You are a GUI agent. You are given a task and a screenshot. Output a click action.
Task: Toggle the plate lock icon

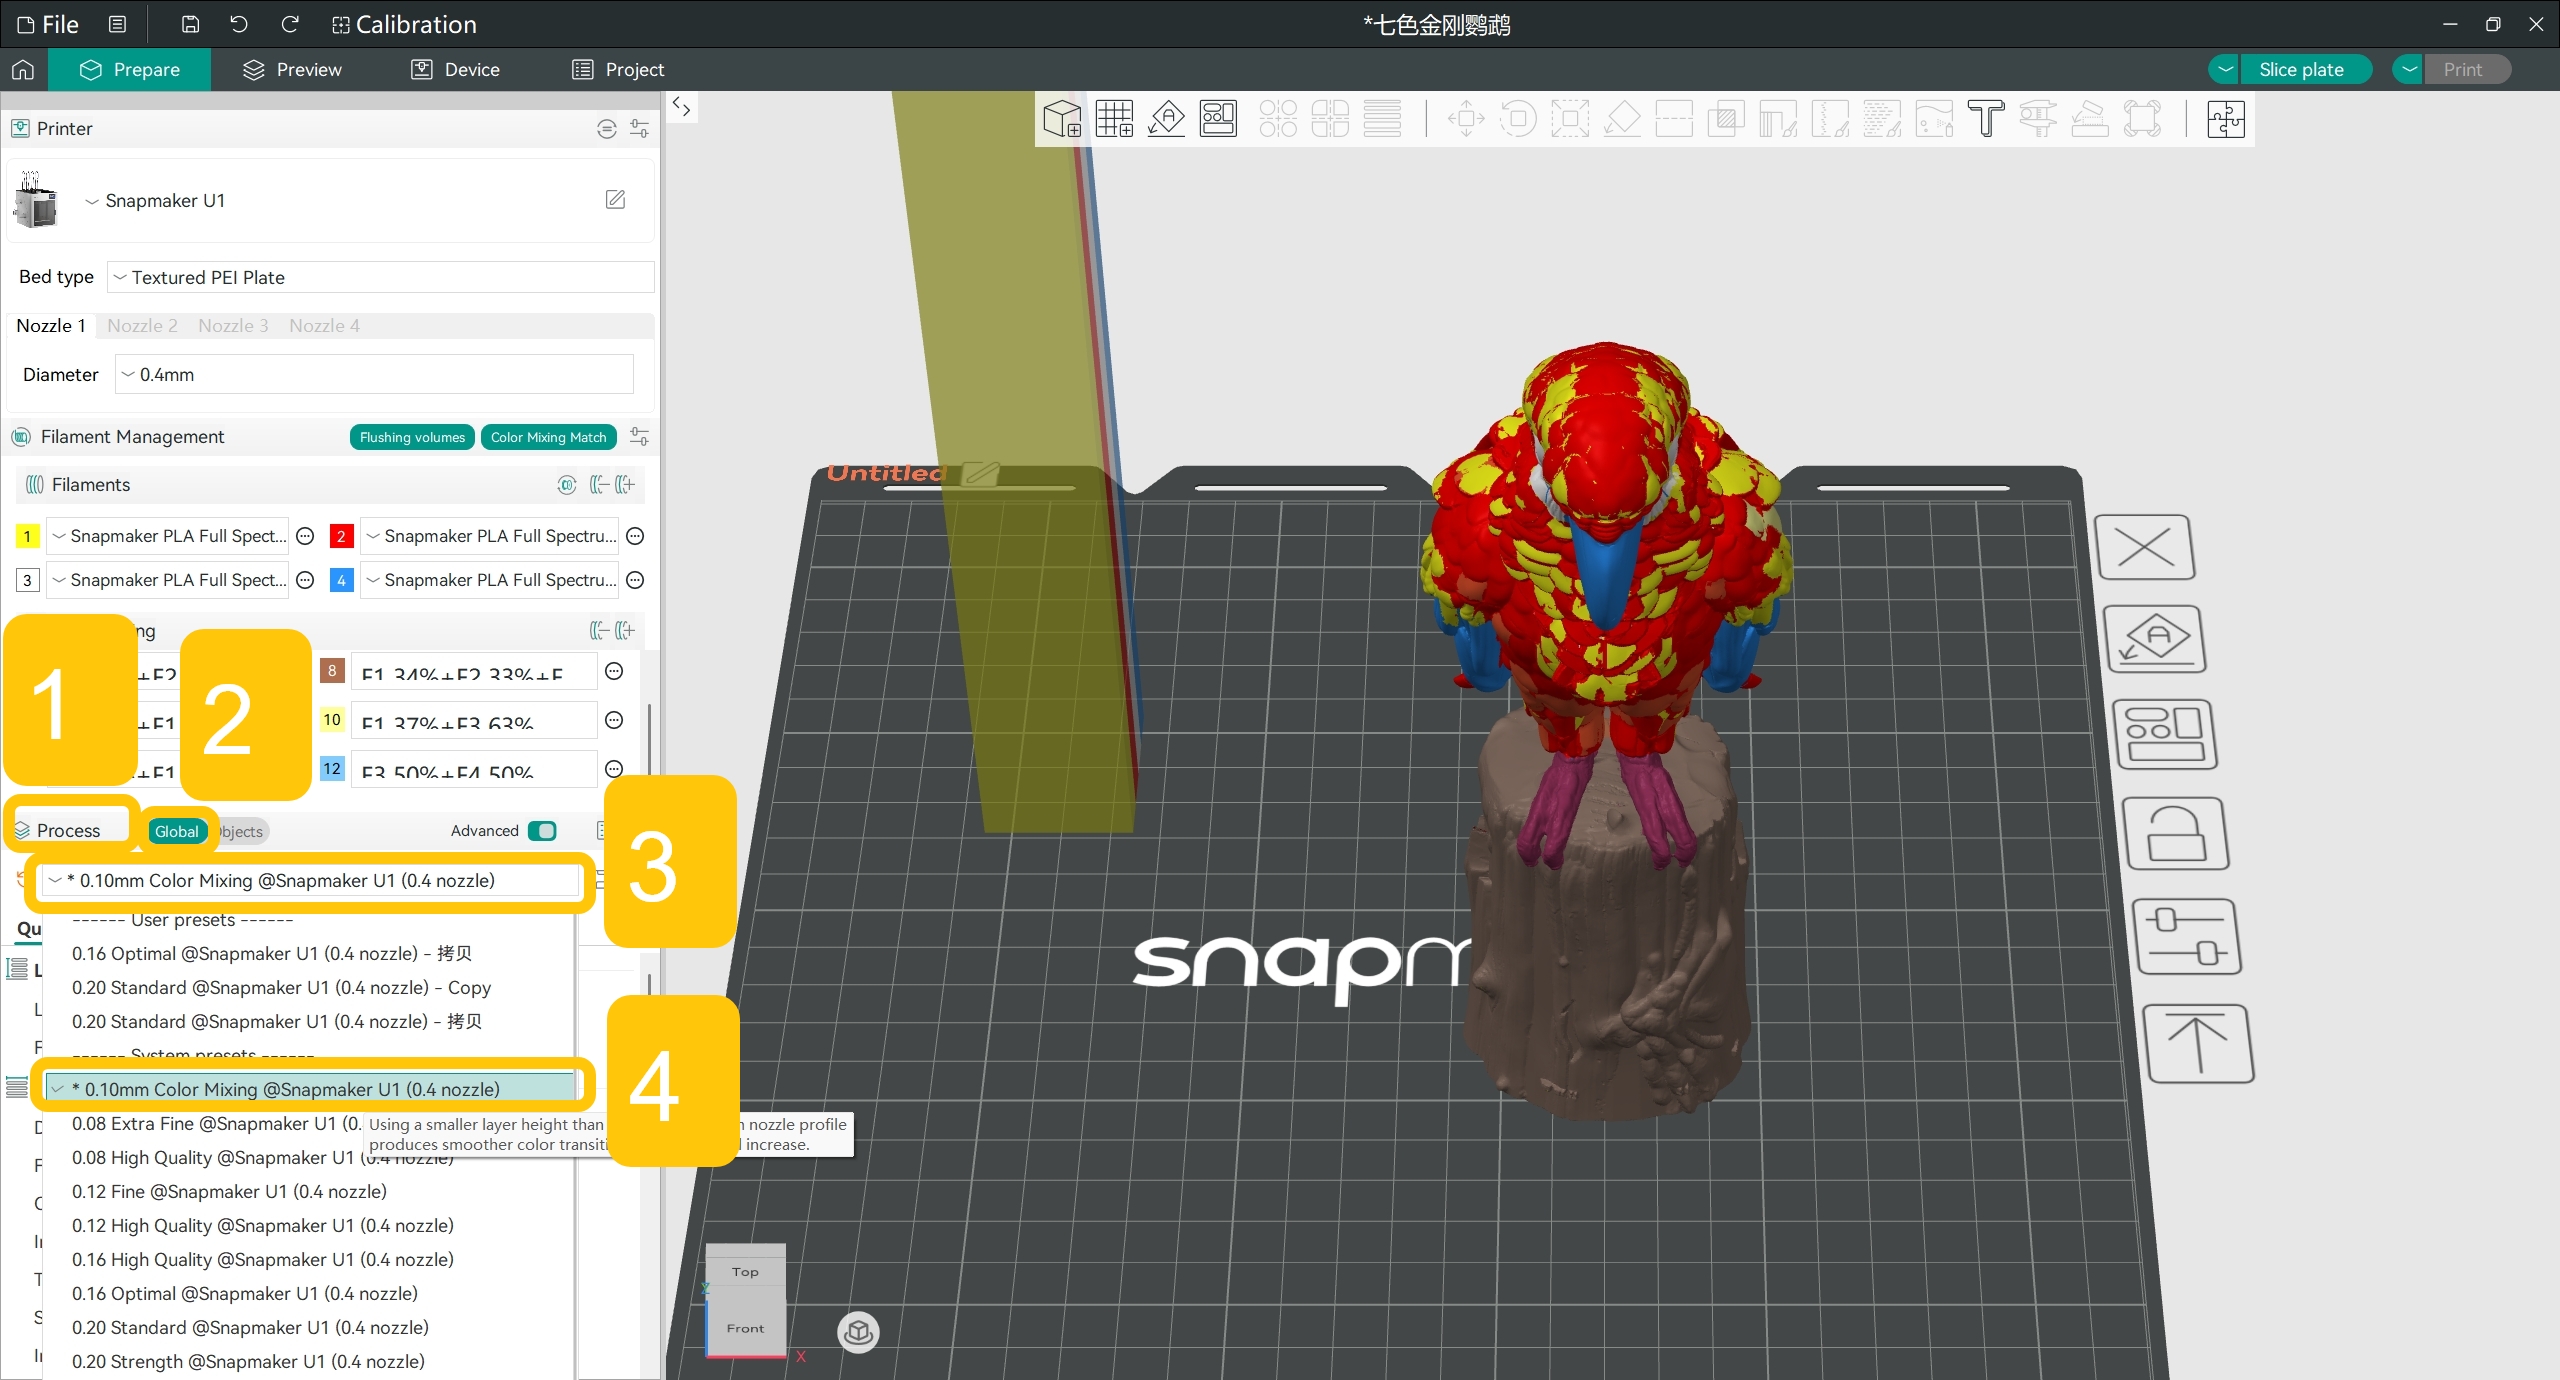(2176, 834)
